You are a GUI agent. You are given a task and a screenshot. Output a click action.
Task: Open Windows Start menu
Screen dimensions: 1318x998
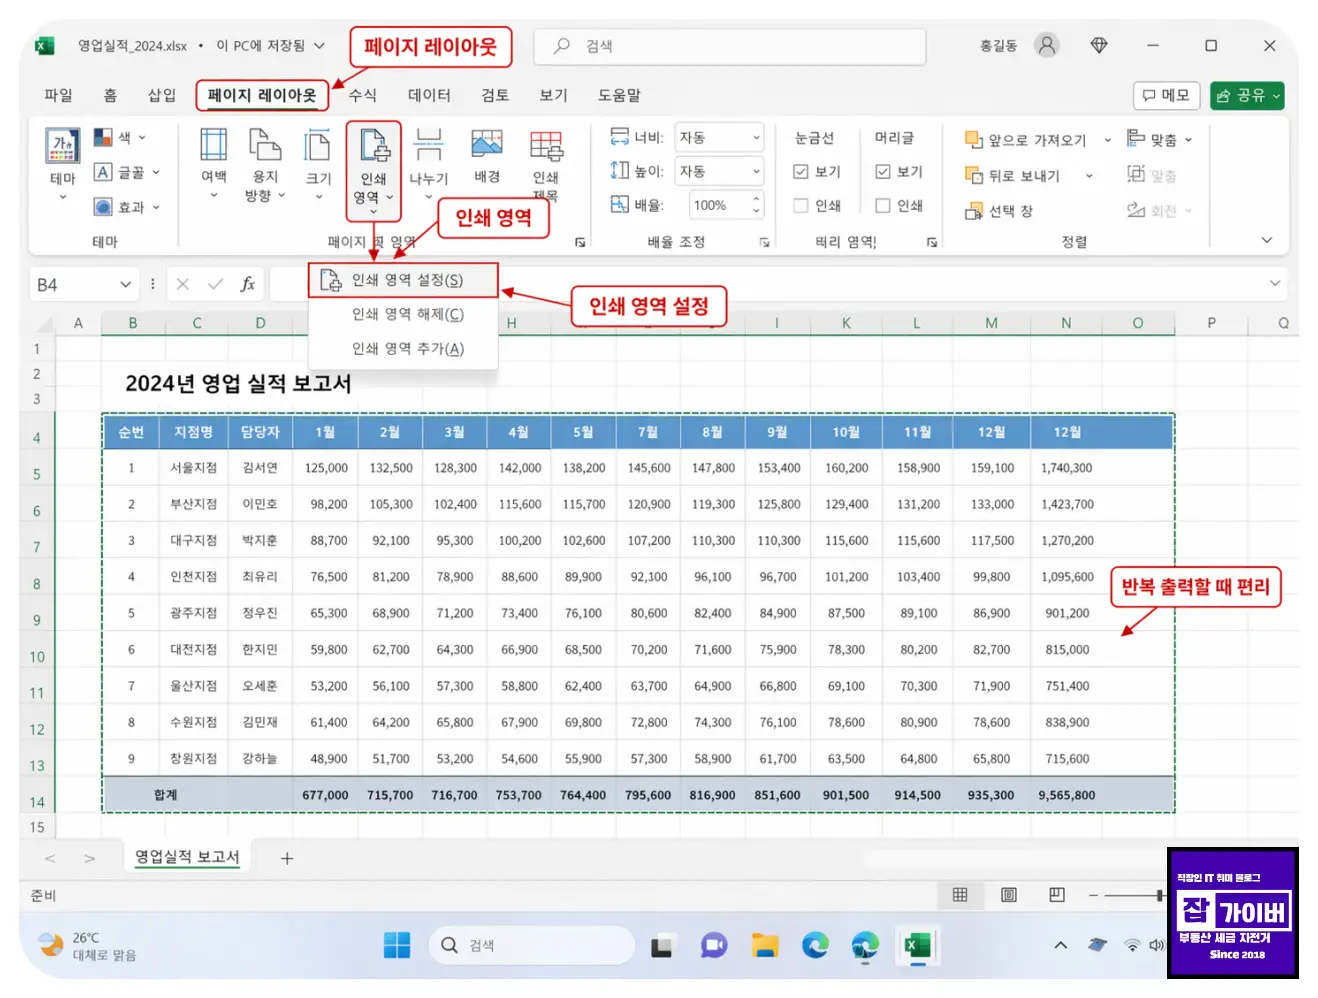397,945
